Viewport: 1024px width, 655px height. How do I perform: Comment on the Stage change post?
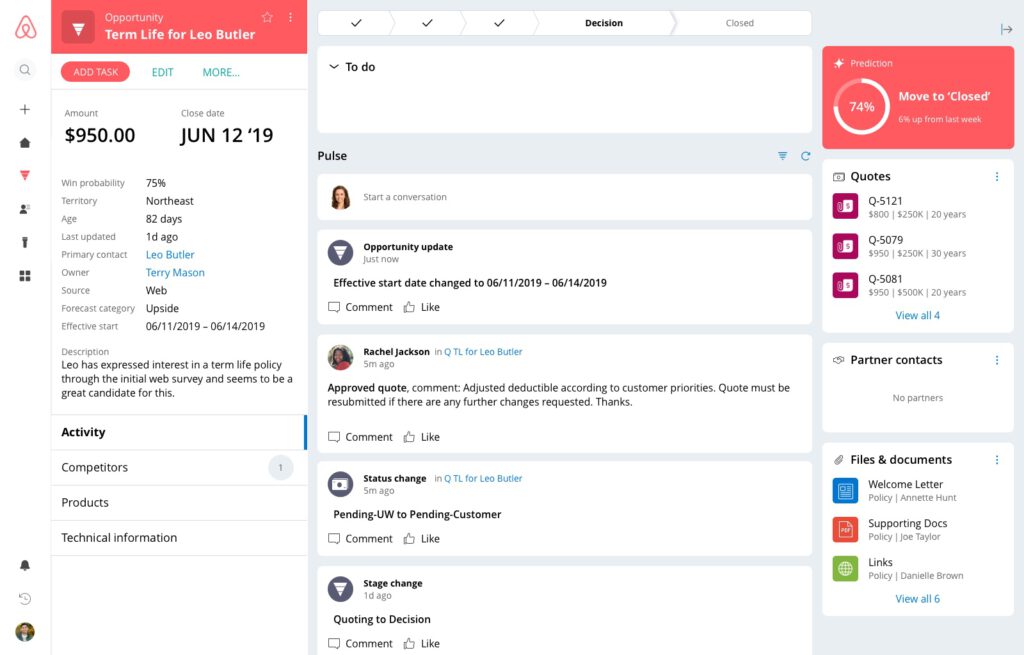[x=360, y=643]
